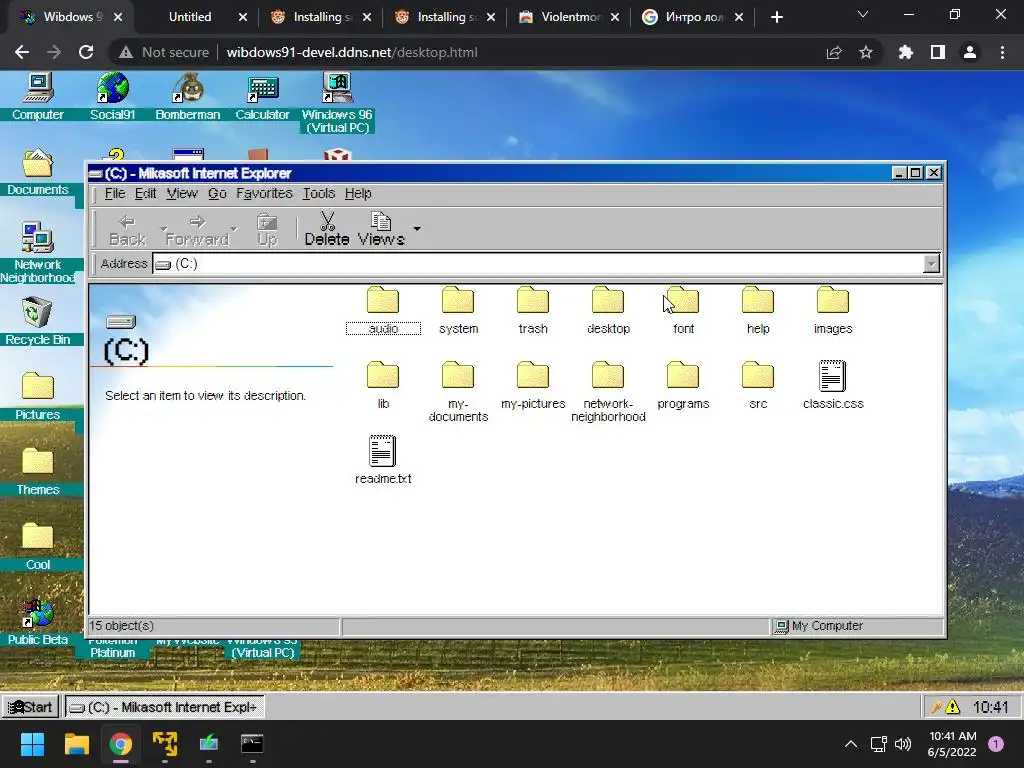This screenshot has height=768, width=1024.
Task: Bookmark this page with star icon
Action: pyautogui.click(x=866, y=52)
